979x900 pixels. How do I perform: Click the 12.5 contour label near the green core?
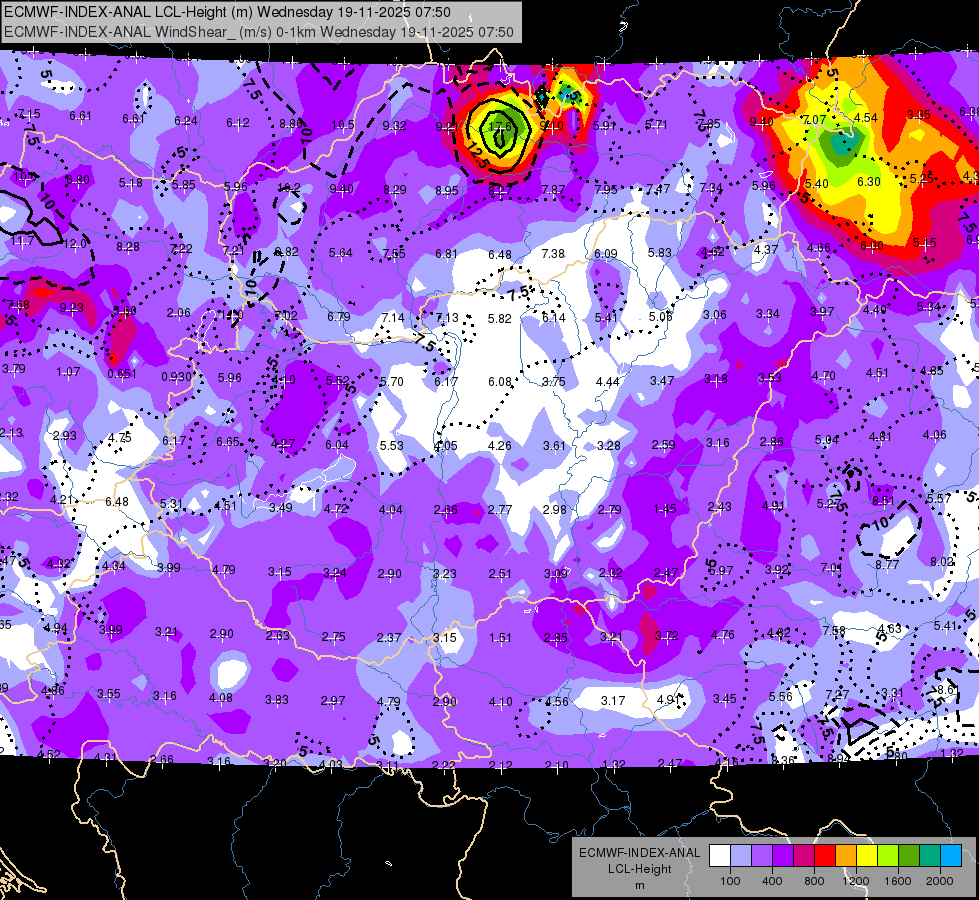476,156
